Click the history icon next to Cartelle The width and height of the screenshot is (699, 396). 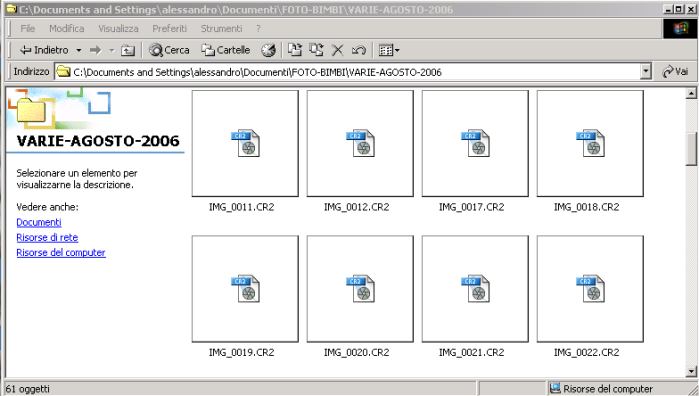click(268, 50)
